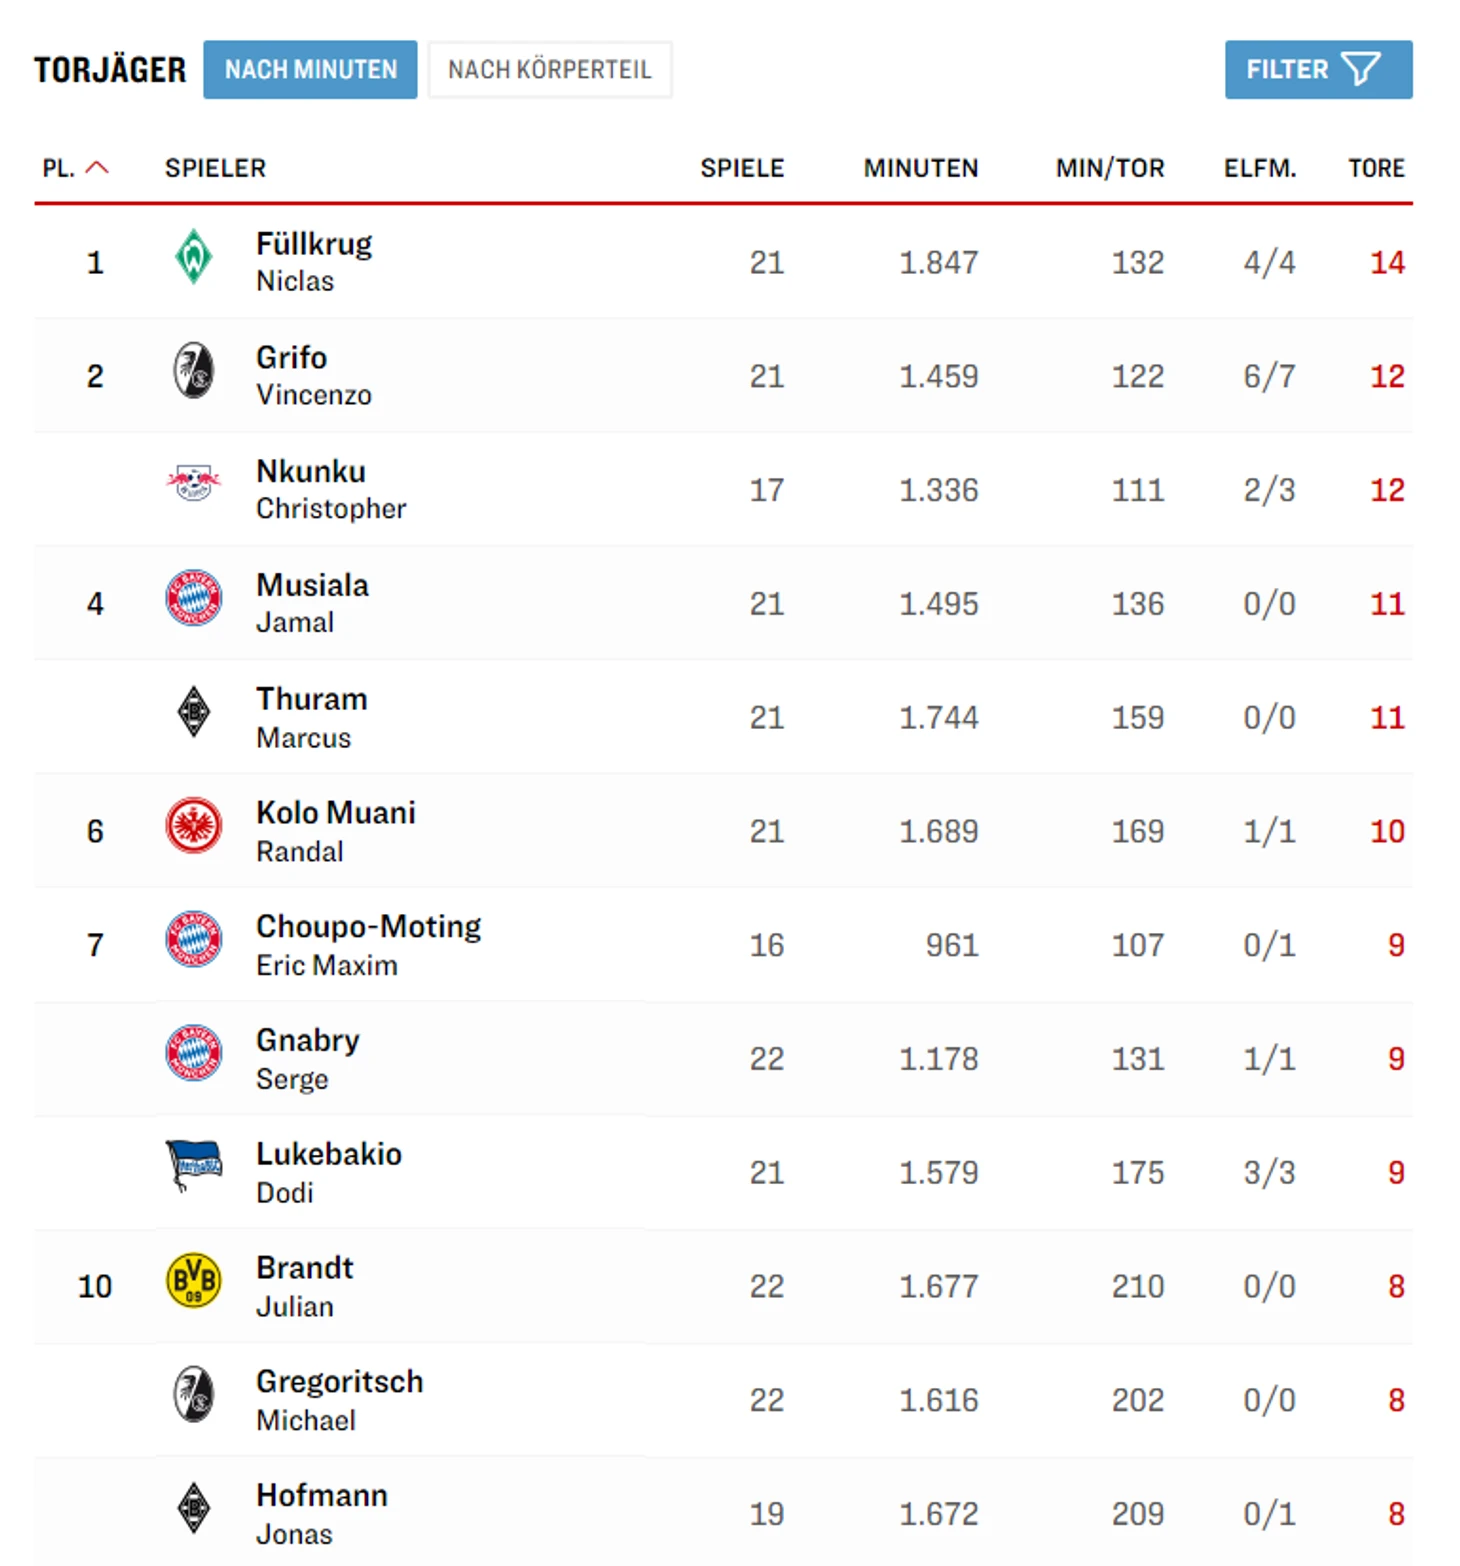Image resolution: width=1460 pixels, height=1566 pixels.
Task: Click Eintracht Frankfurt eagle crest by Kolo Muani
Action: pos(193,826)
